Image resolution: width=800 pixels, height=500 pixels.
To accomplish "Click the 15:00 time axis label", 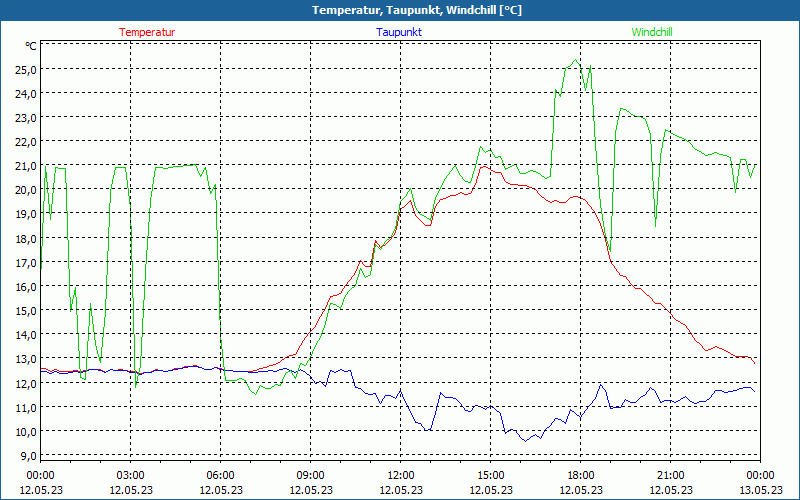I will pyautogui.click(x=490, y=475).
